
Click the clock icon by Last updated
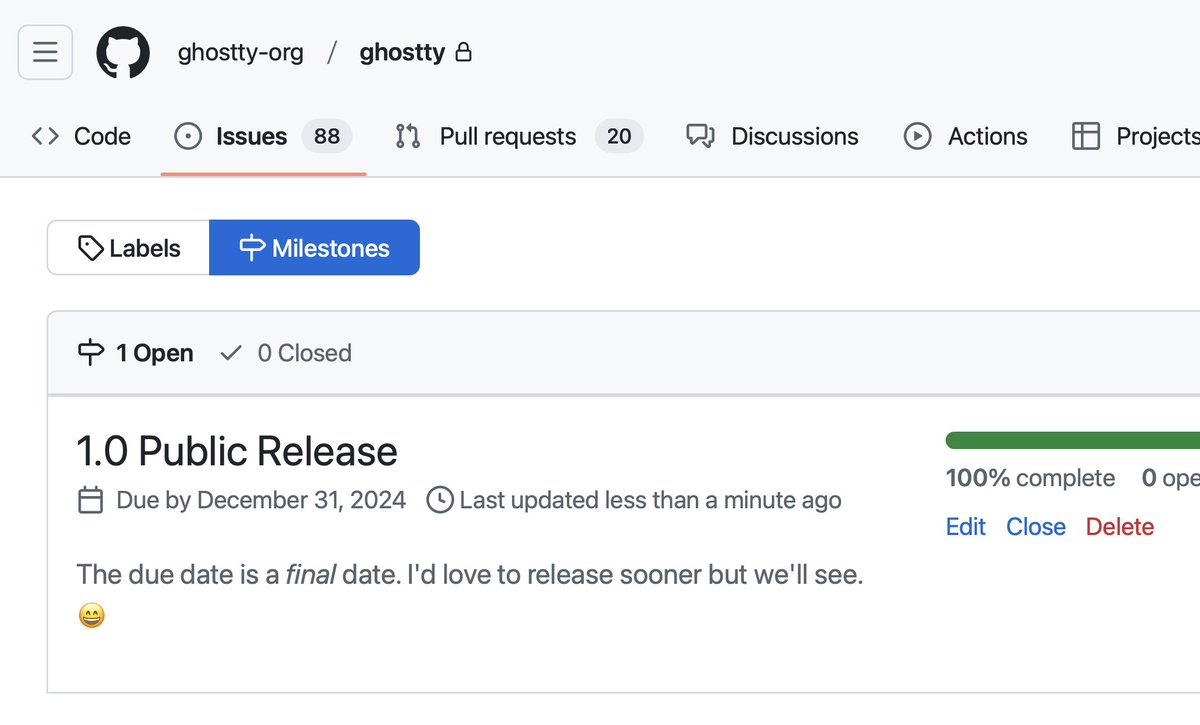(x=439, y=500)
